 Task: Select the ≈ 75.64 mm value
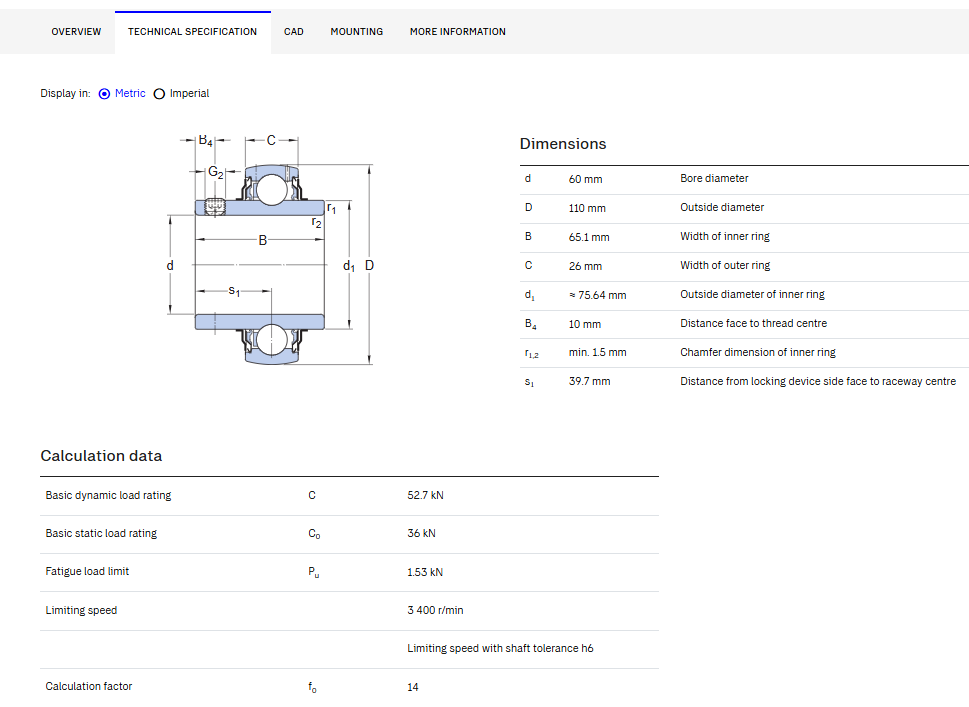(598, 295)
